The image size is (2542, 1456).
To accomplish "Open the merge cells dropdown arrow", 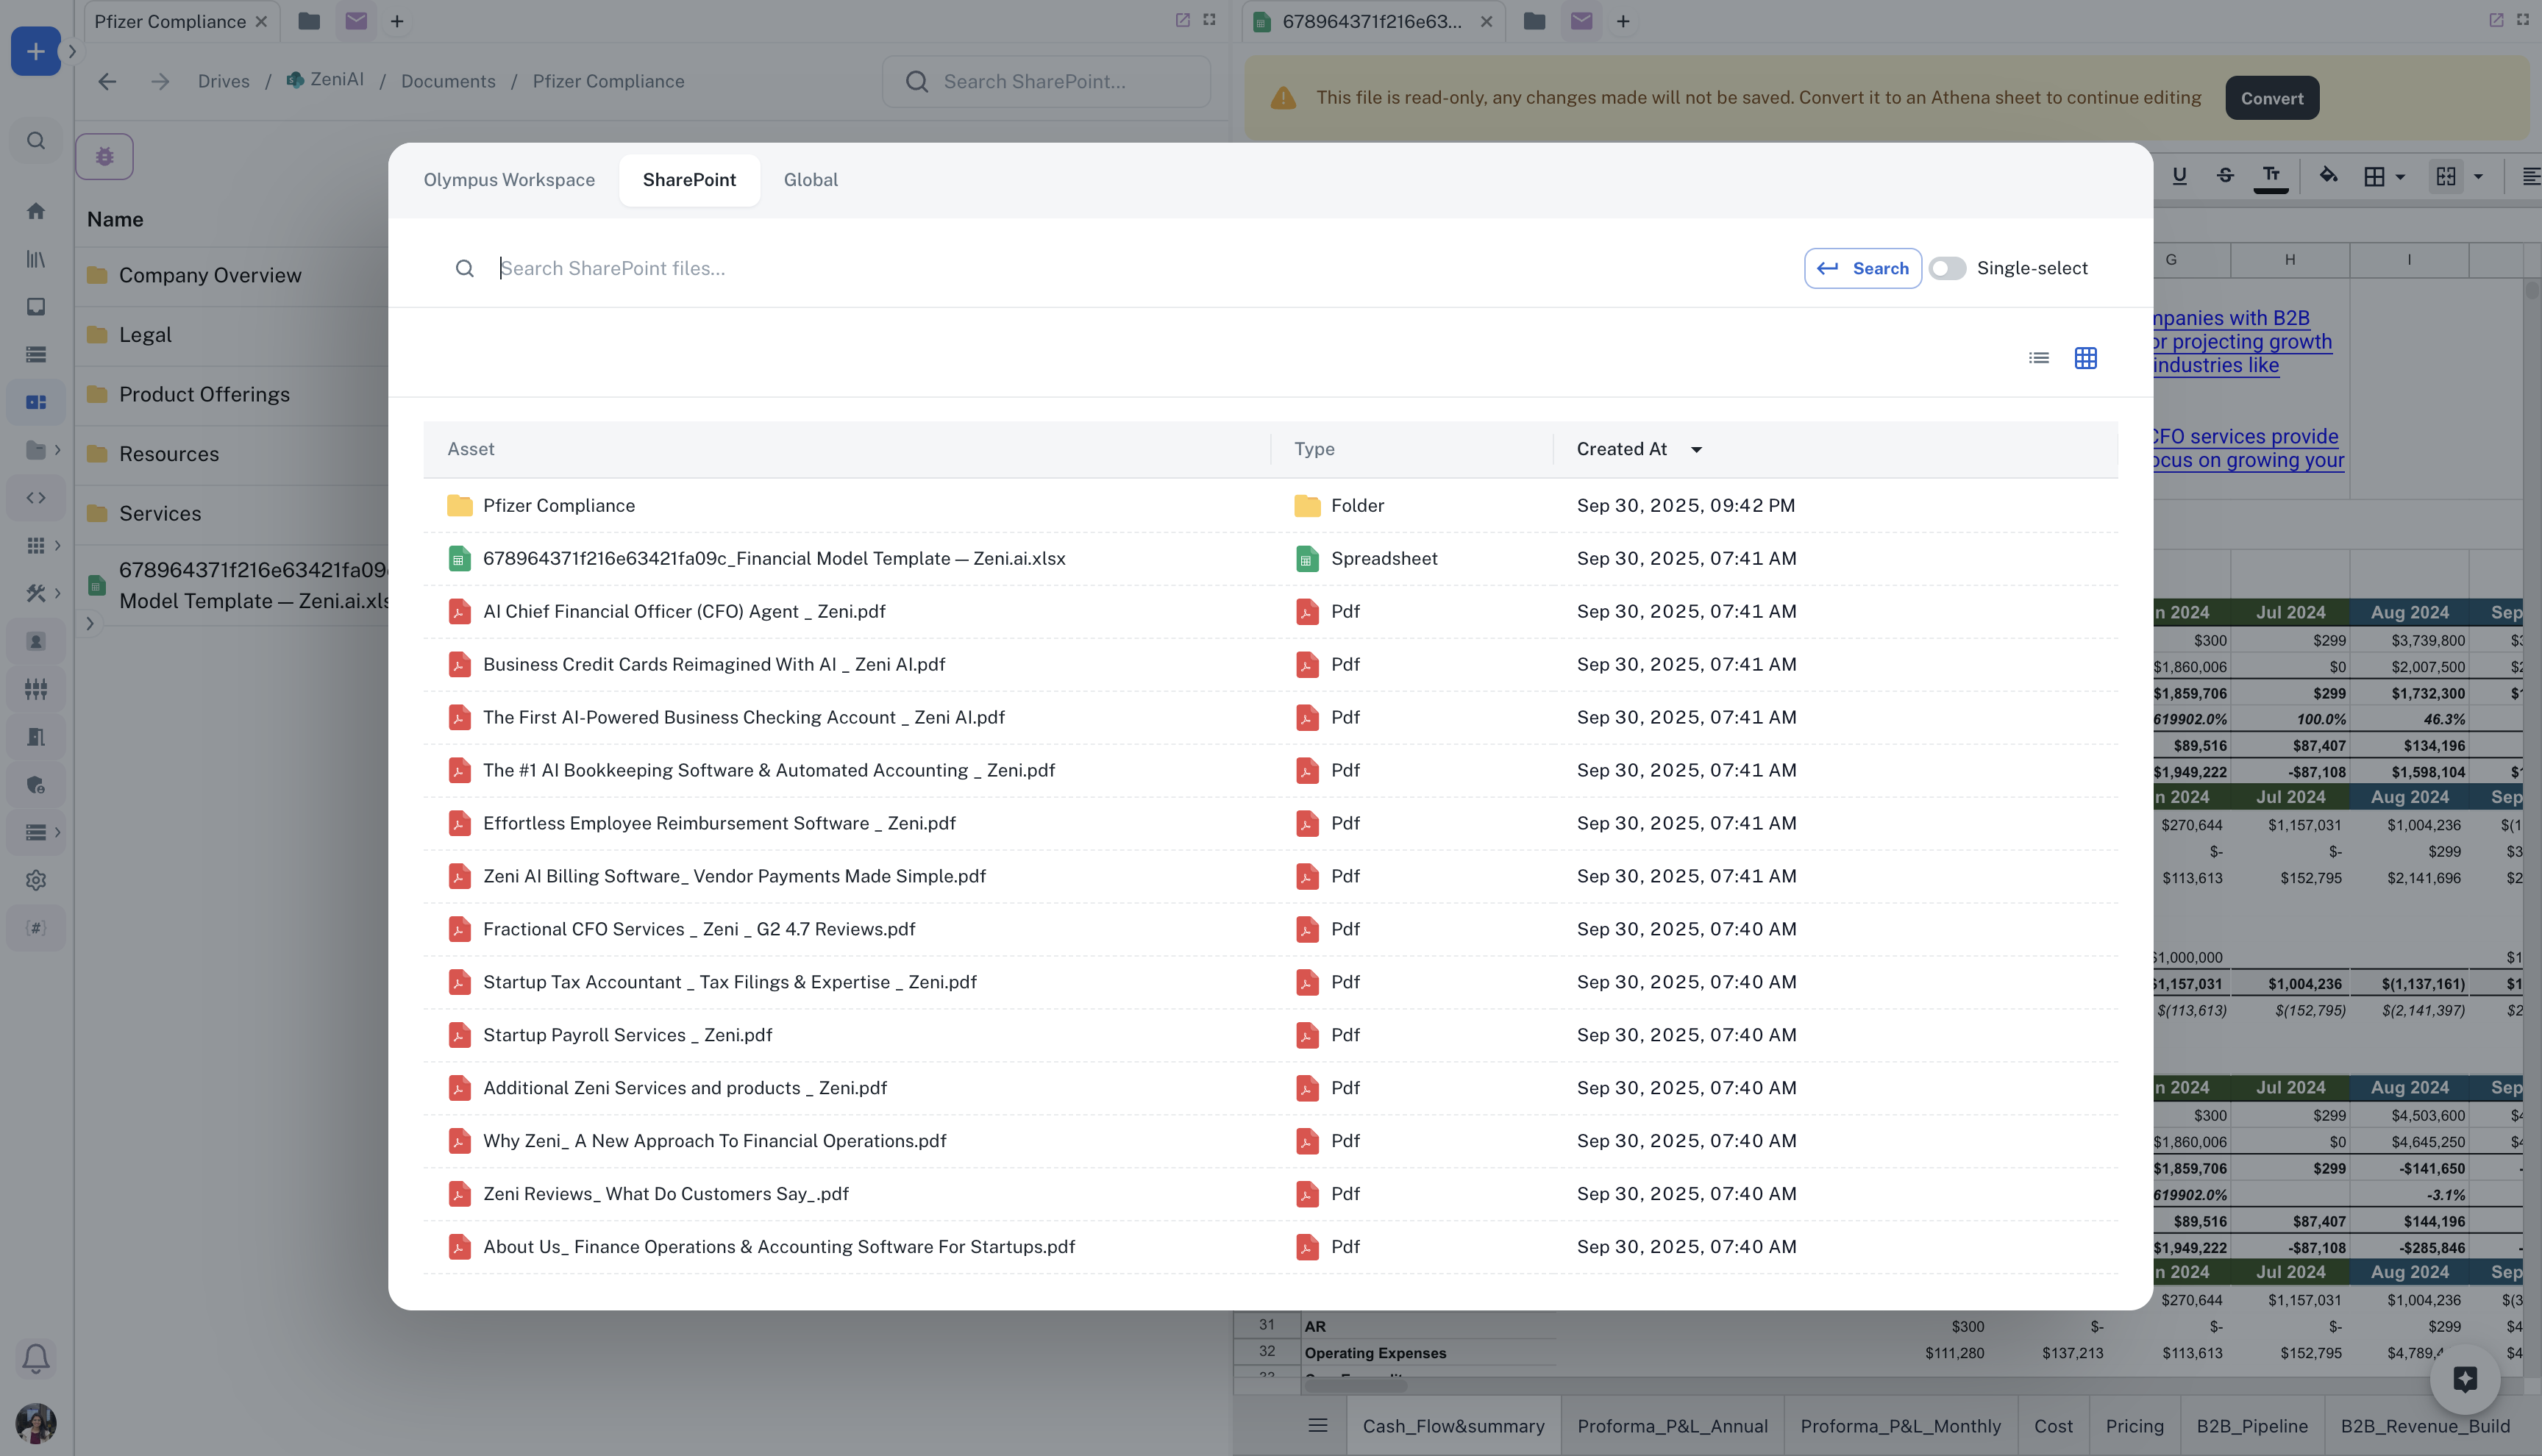I will [2478, 177].
